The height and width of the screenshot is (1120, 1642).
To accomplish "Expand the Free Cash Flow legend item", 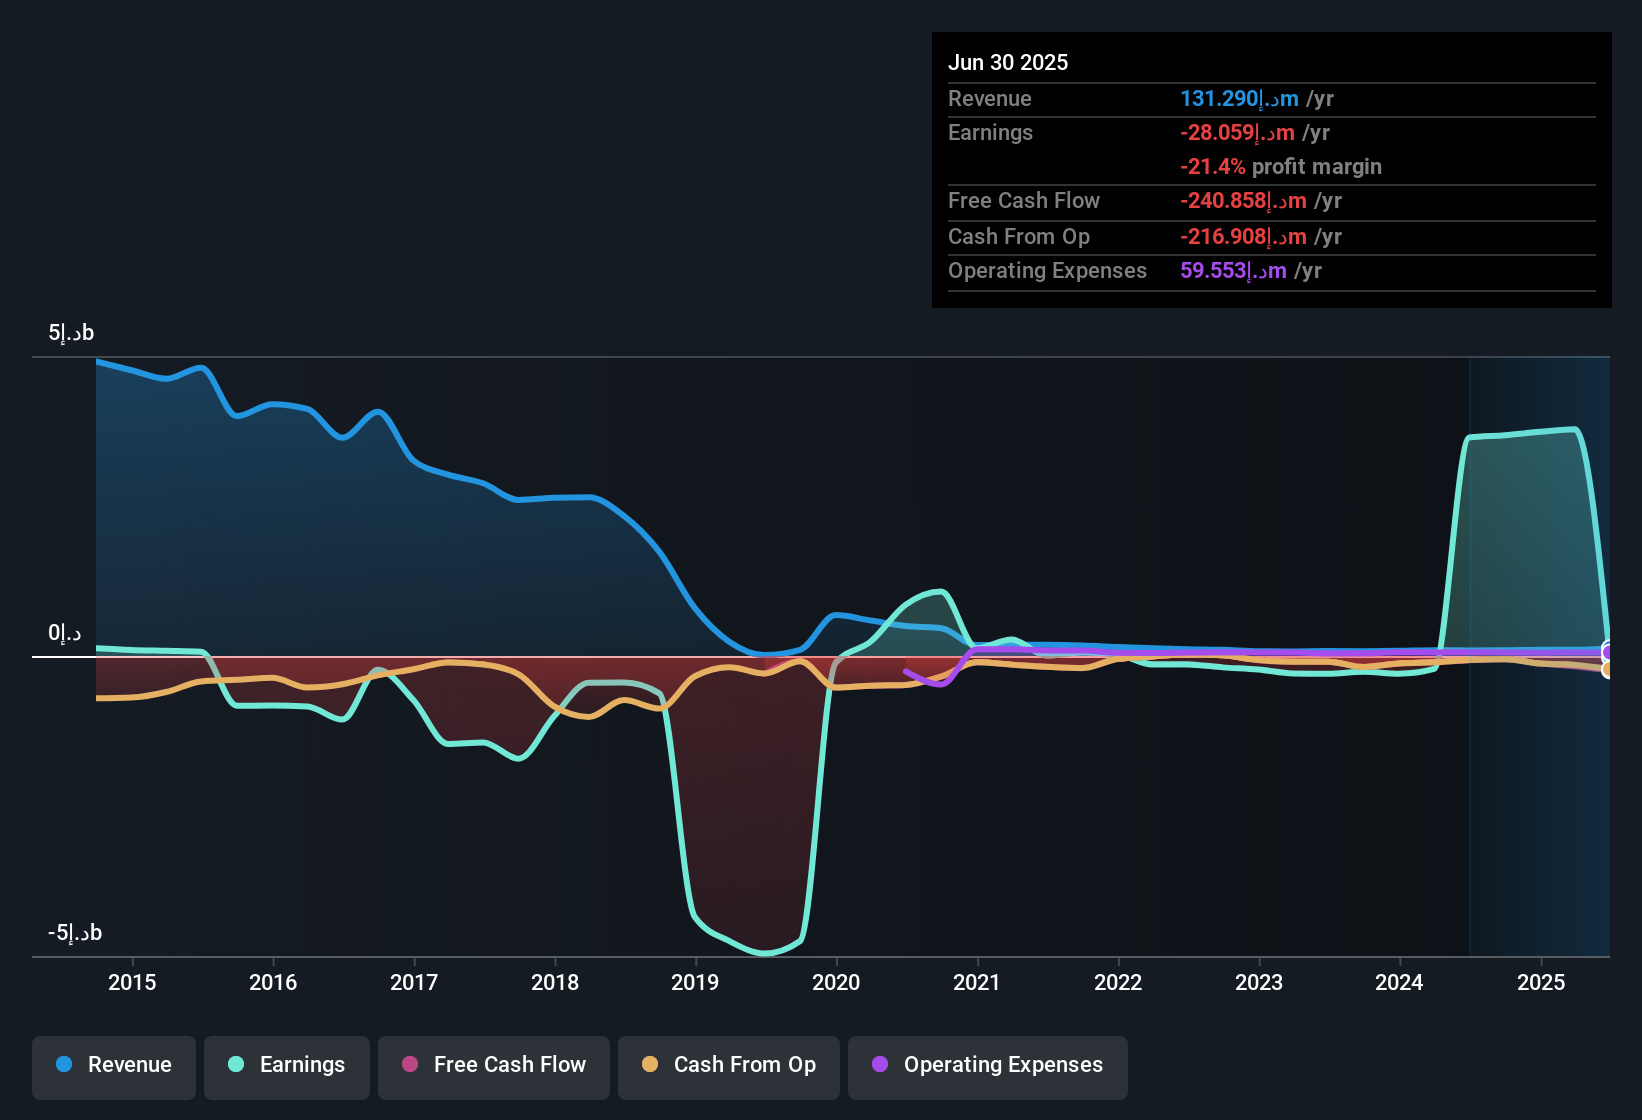I will tap(493, 1065).
